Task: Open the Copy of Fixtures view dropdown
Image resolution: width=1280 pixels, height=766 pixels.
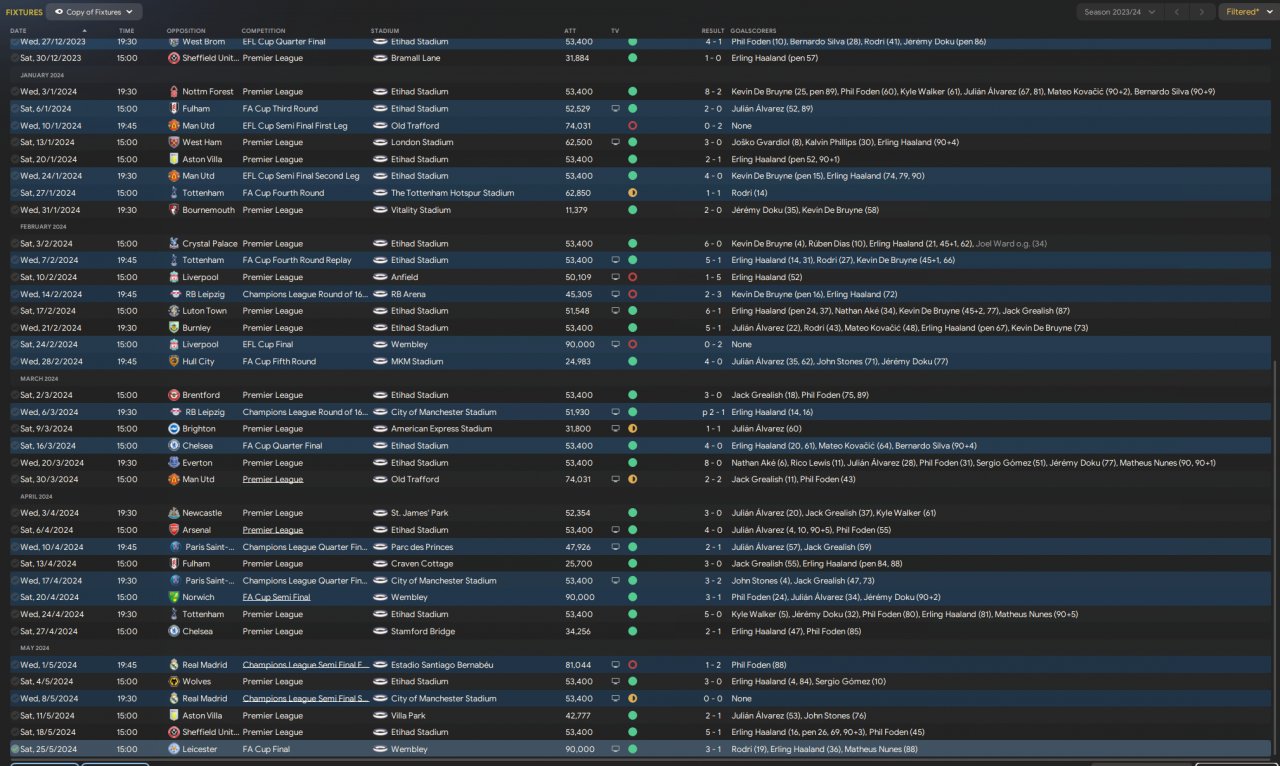Action: pyautogui.click(x=94, y=12)
